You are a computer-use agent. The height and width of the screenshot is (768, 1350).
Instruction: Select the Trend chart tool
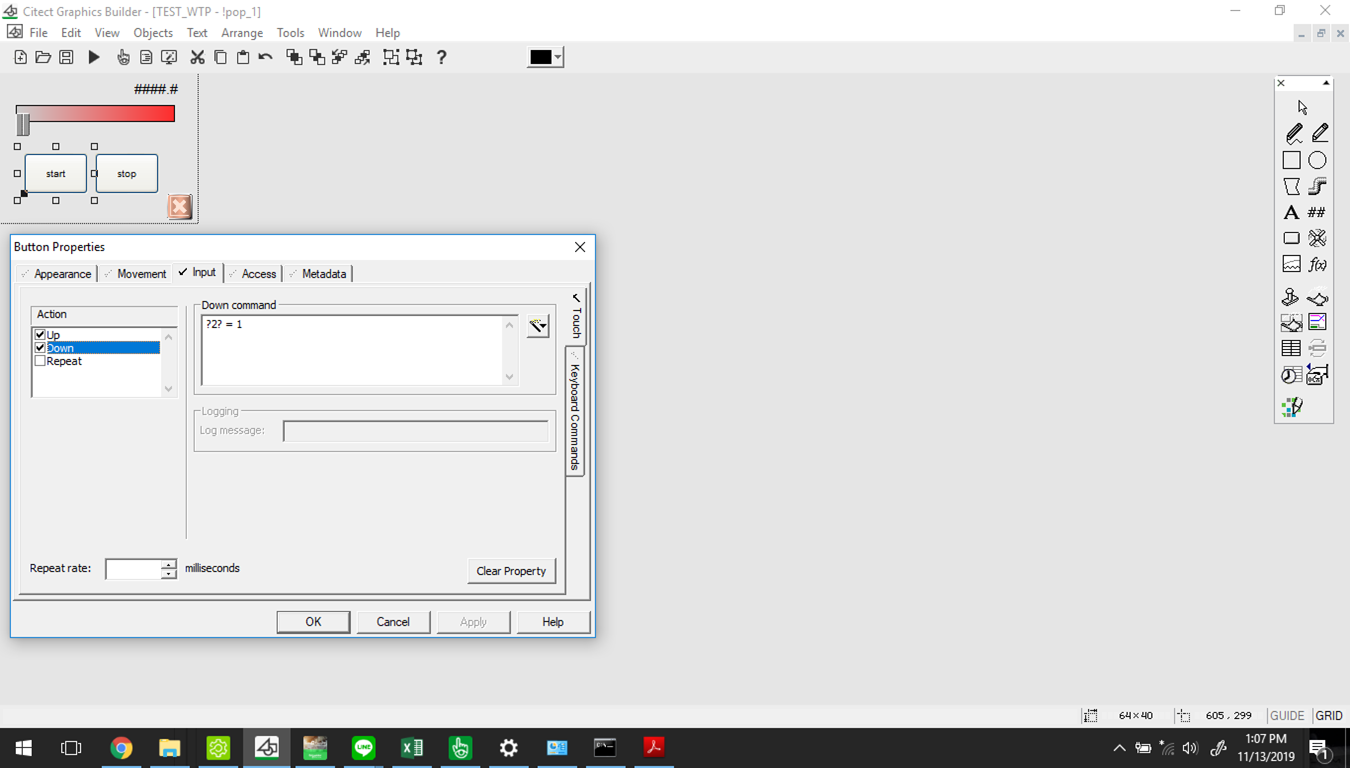pos(1292,264)
